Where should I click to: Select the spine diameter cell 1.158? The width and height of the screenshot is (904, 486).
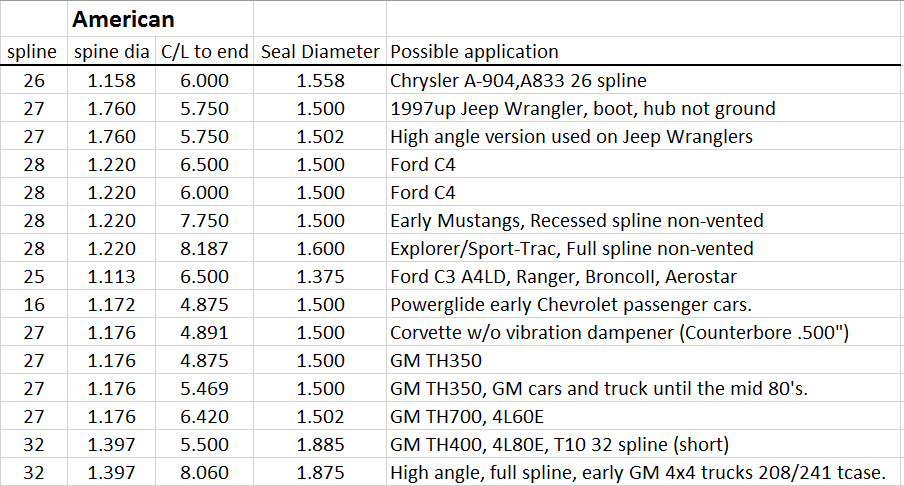click(111, 80)
